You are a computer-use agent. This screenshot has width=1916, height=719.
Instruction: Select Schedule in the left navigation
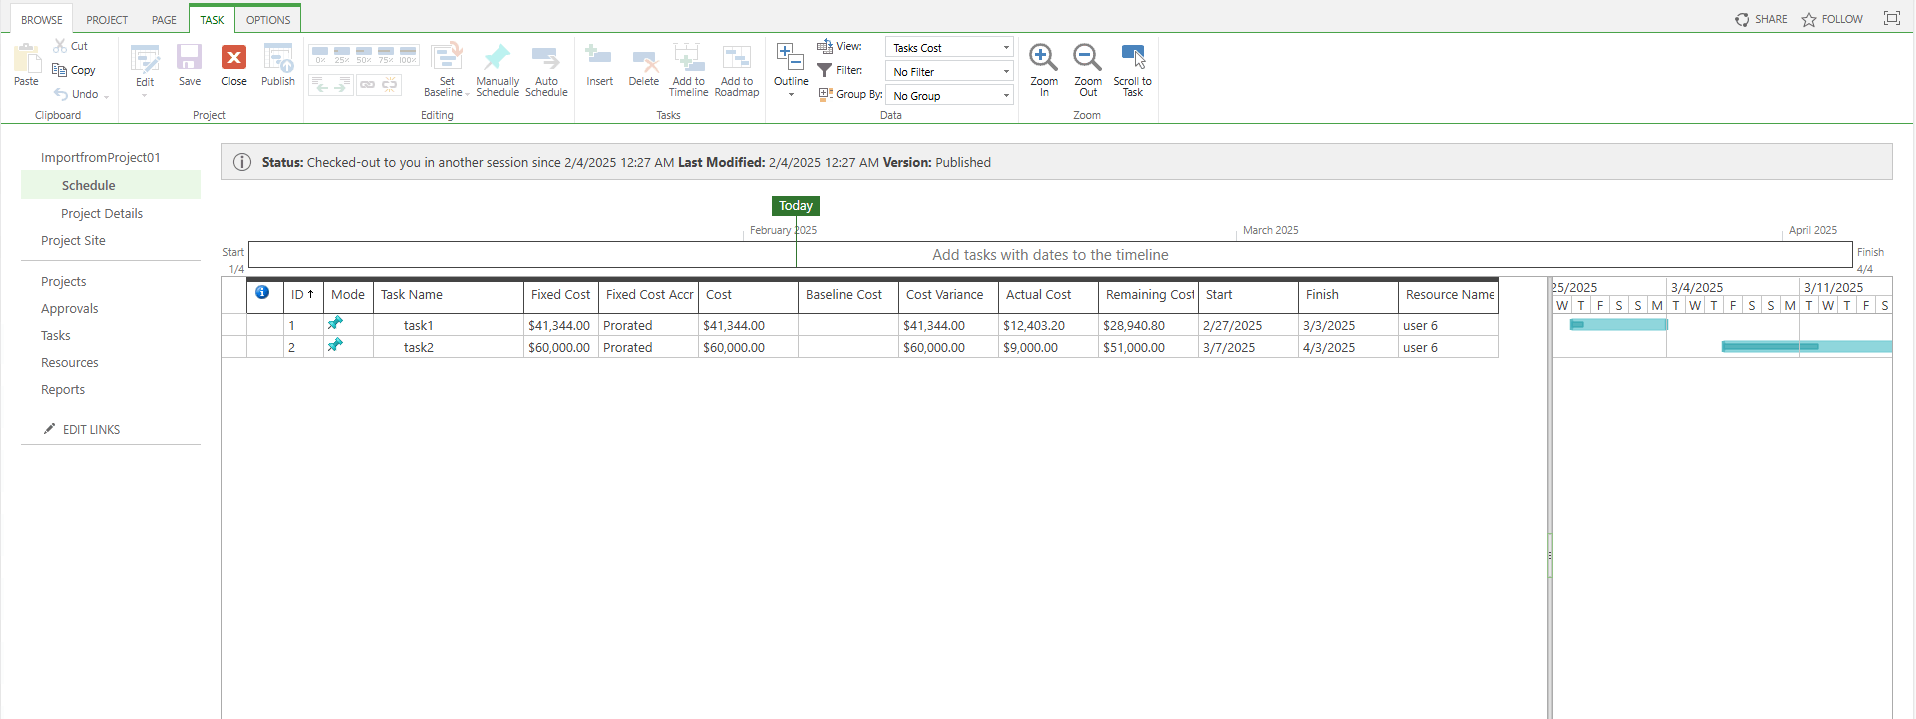pos(110,185)
